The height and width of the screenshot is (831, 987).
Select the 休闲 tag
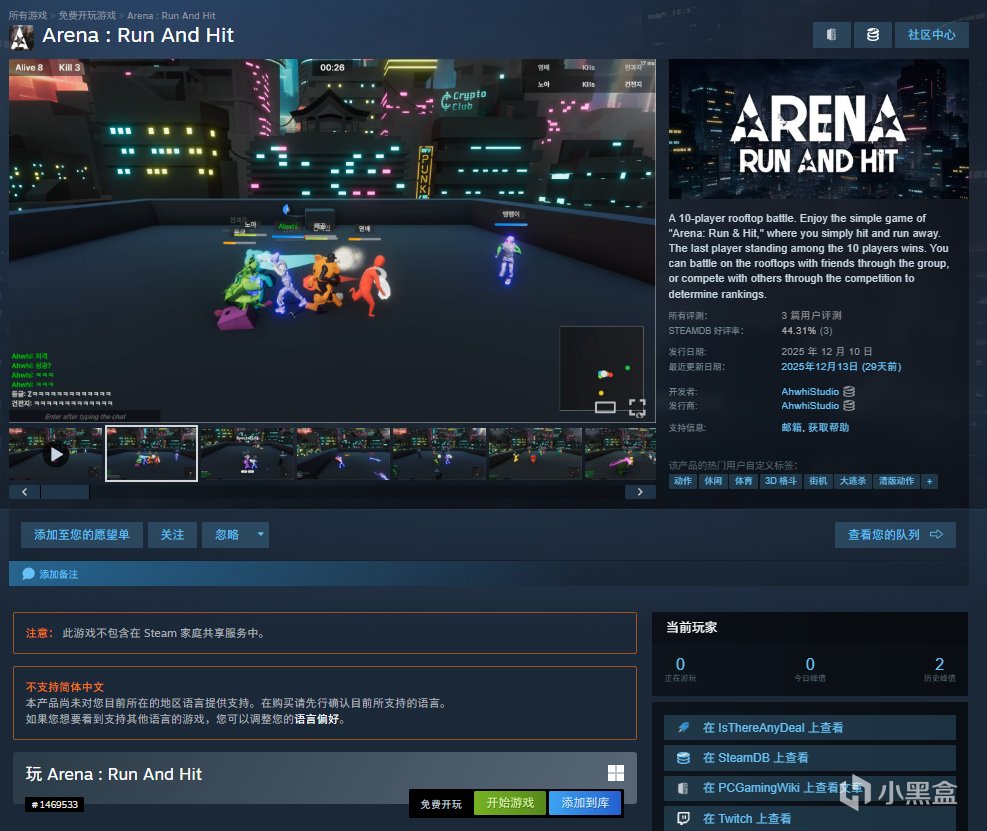pos(713,481)
